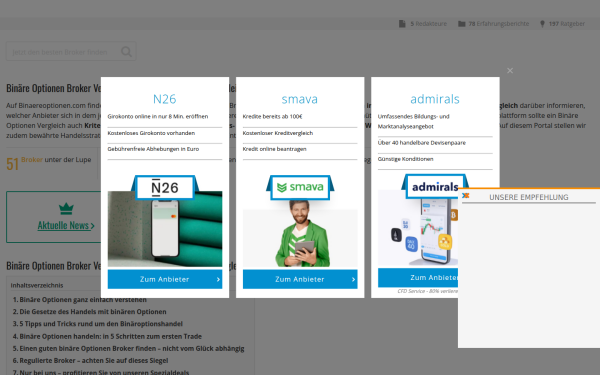Open the admirals 'Zum Anbieter' button

(x=418, y=277)
